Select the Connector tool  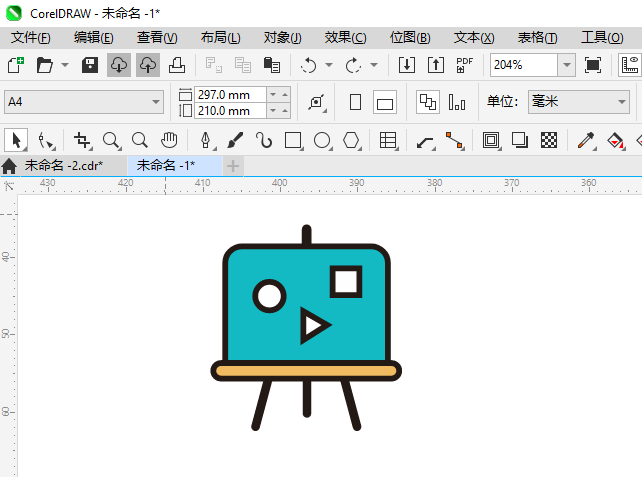[454, 140]
